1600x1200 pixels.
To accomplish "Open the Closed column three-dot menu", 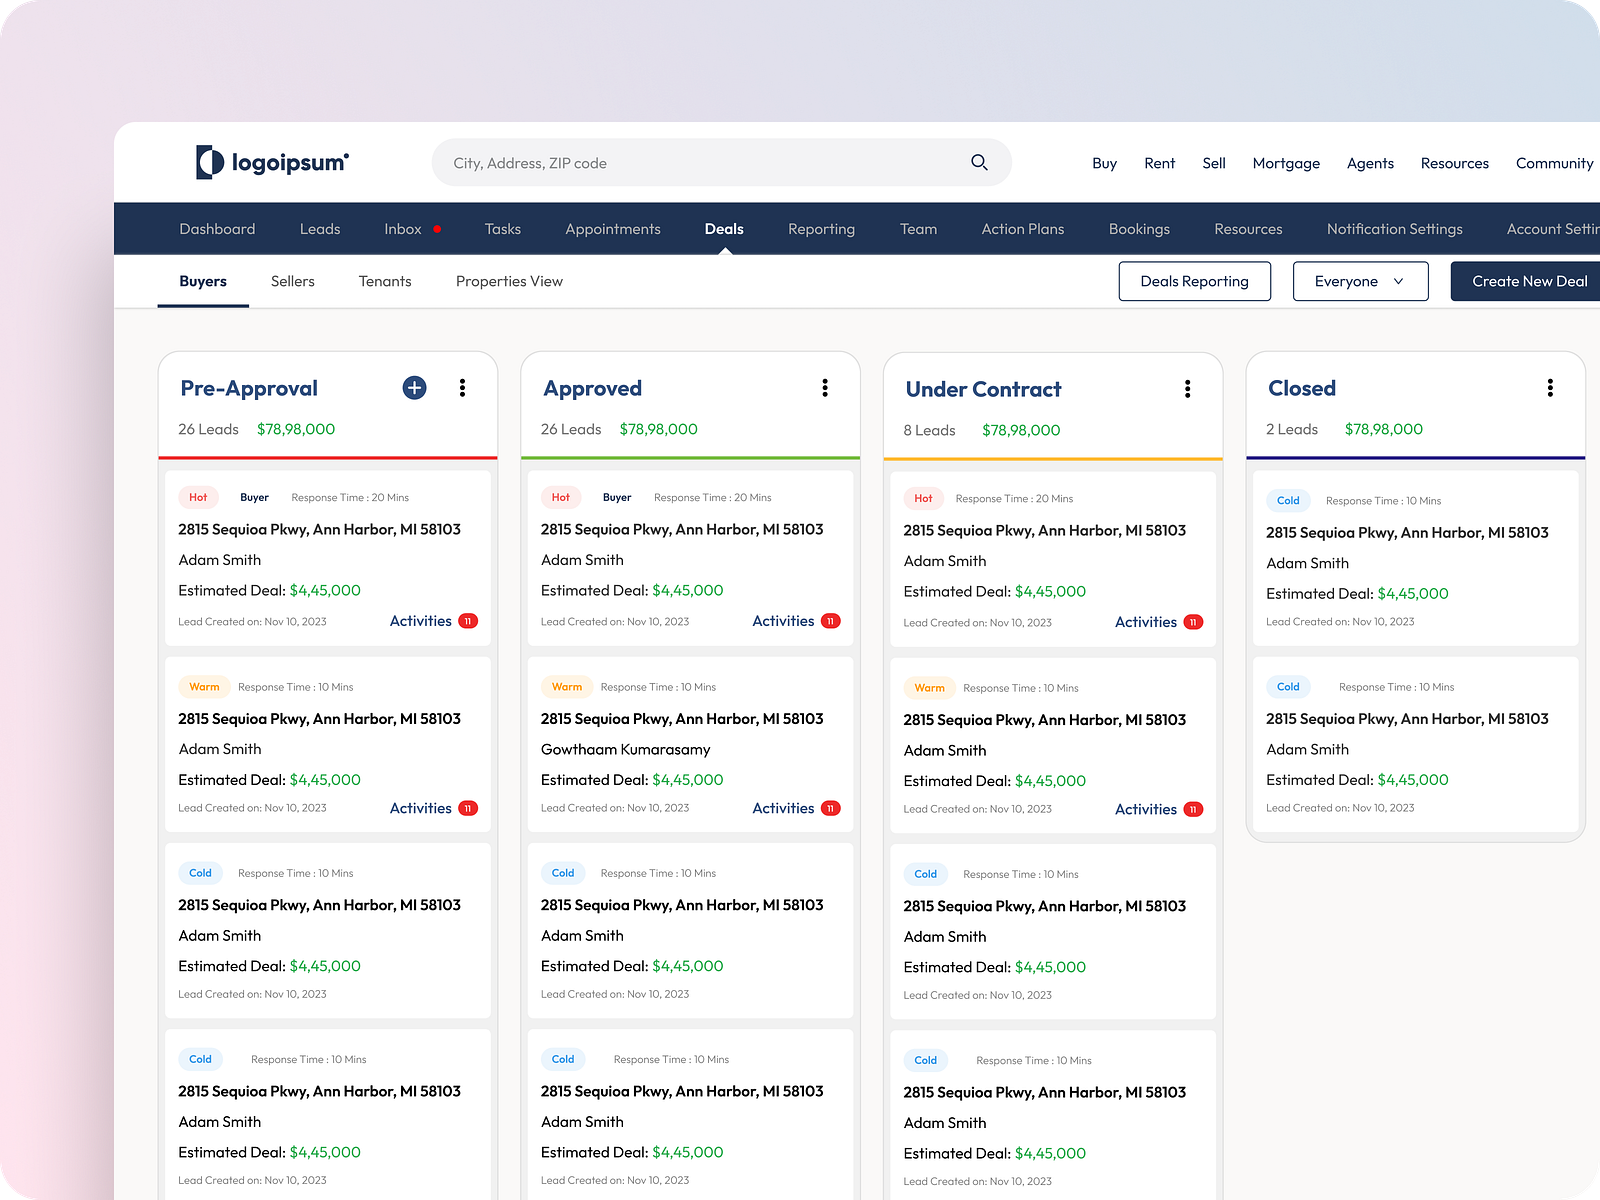I will [1551, 388].
